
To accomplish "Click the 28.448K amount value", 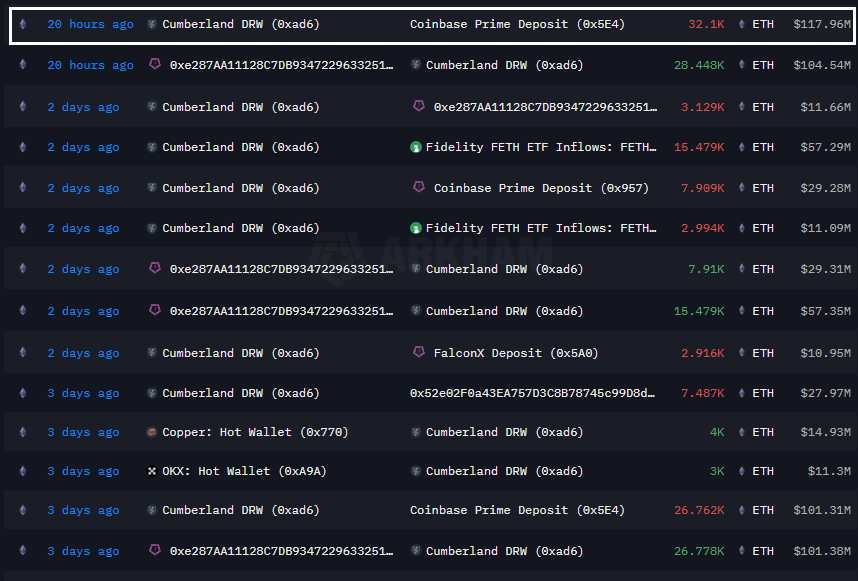I will (699, 65).
